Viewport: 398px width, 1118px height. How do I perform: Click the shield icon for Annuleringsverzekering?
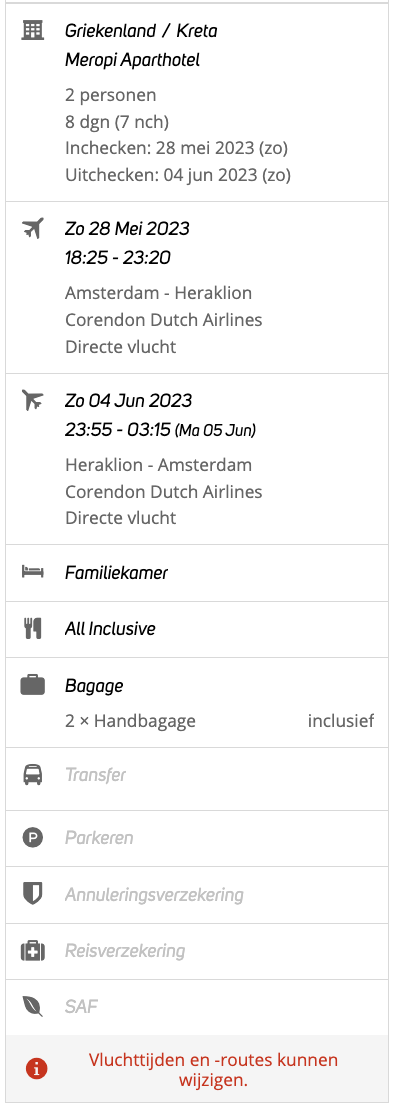pos(33,894)
